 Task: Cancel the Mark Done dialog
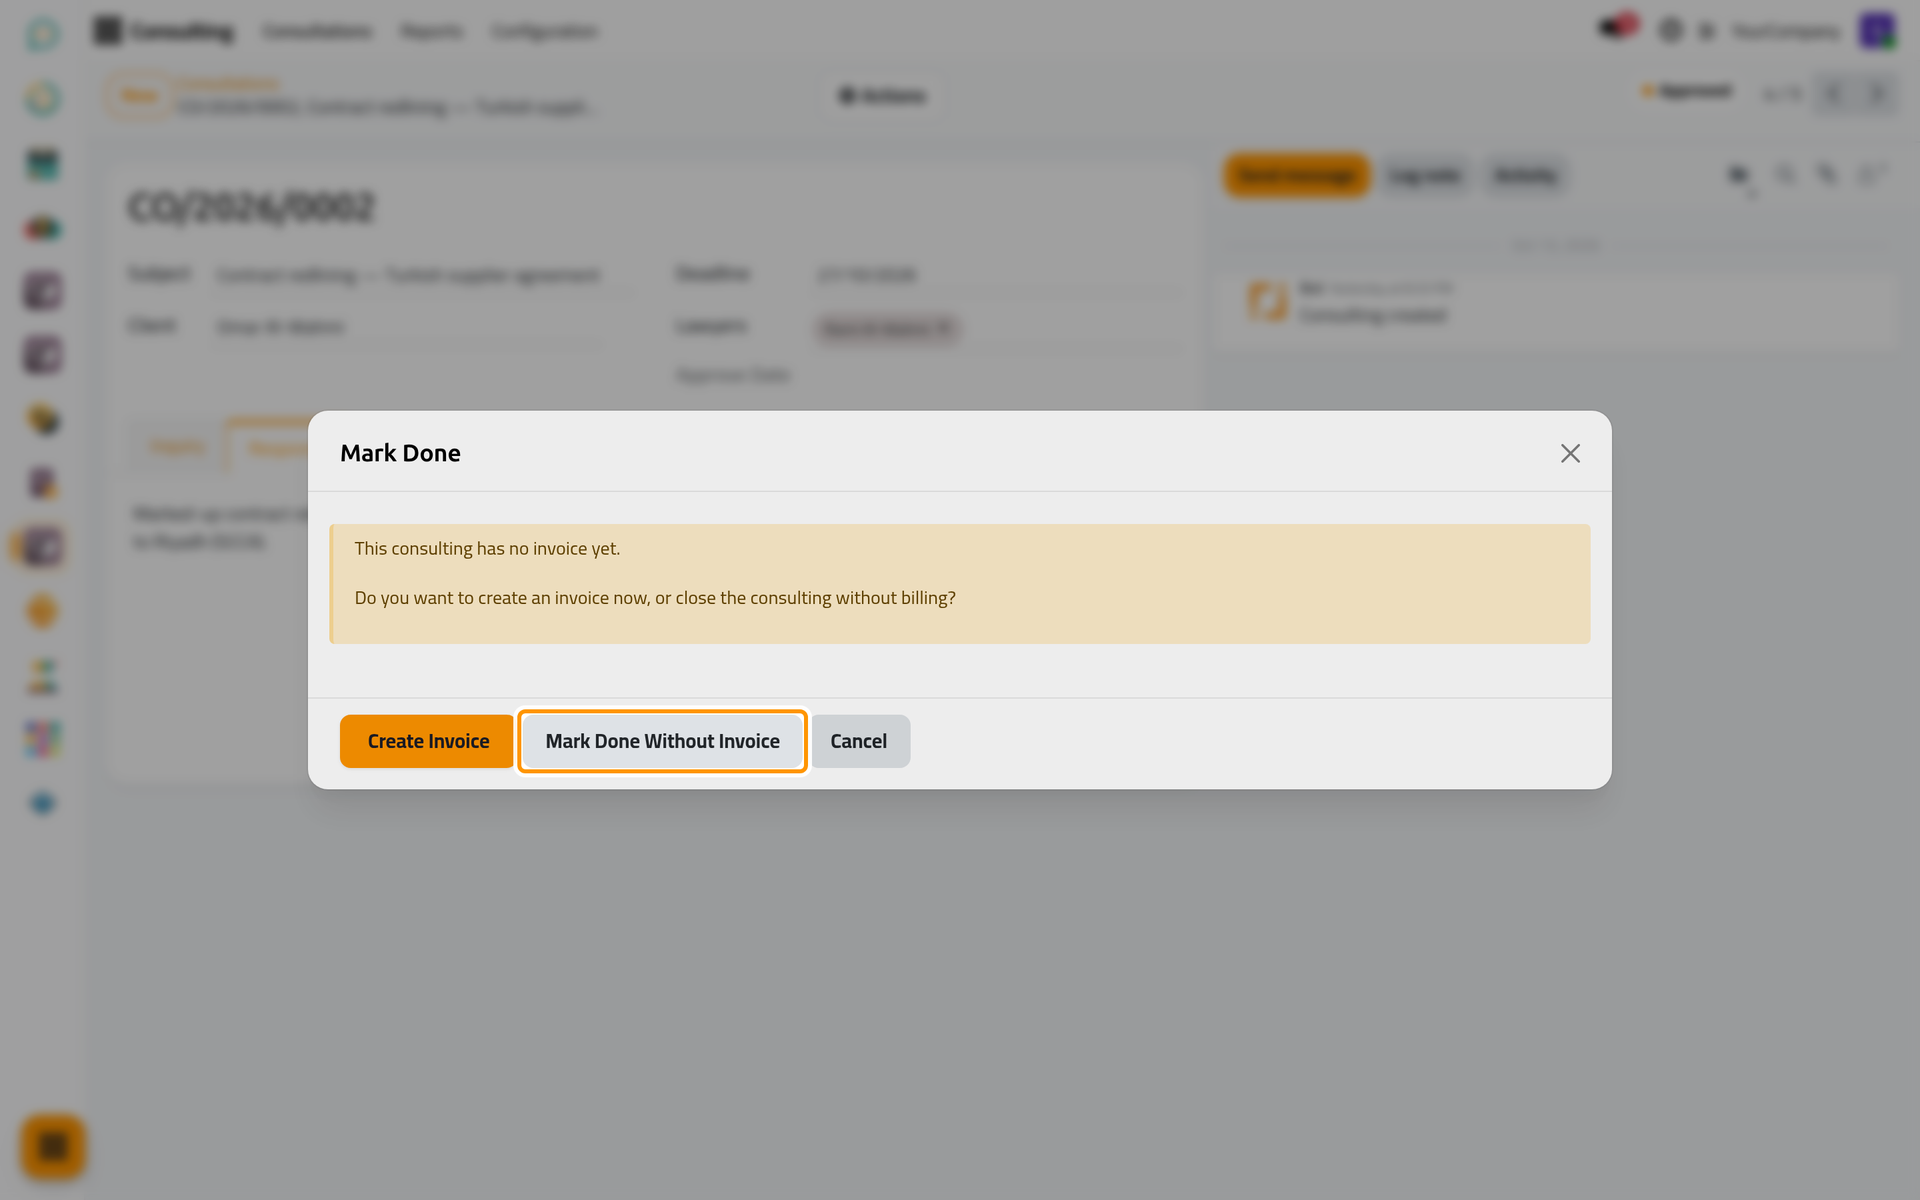click(860, 741)
